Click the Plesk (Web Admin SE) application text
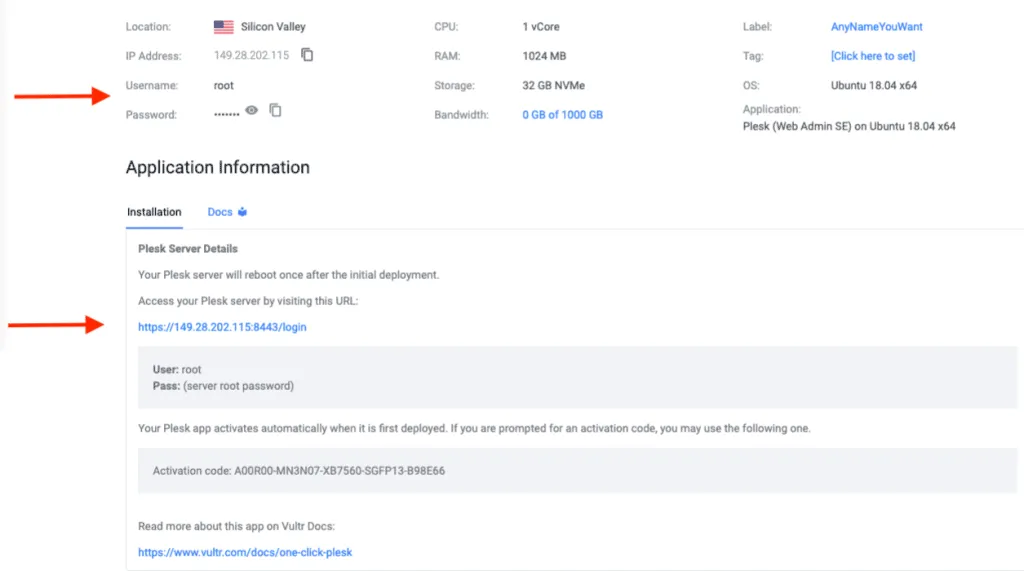Viewport: 1024px width, 571px height. click(849, 126)
